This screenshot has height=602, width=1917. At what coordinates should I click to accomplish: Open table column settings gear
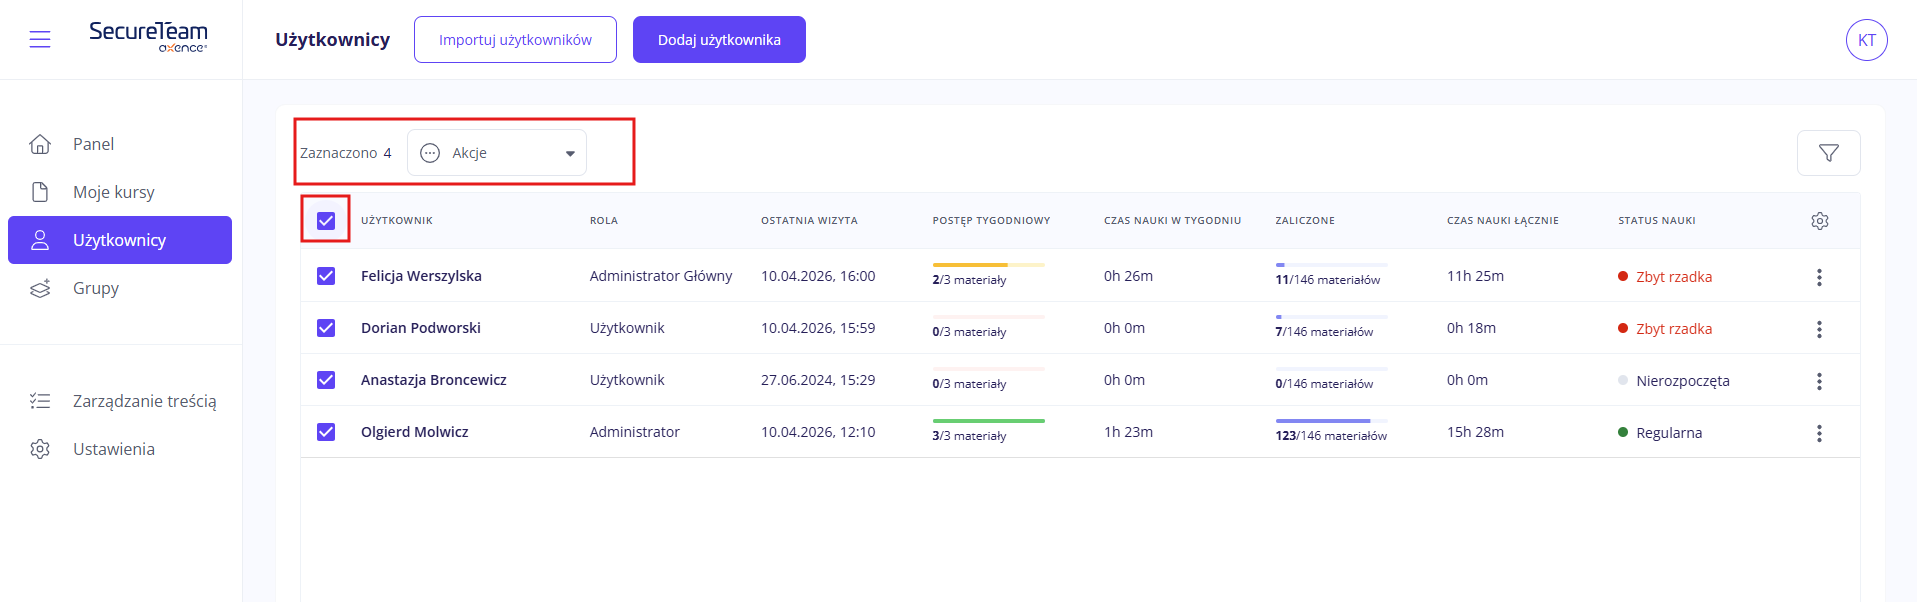point(1819,221)
